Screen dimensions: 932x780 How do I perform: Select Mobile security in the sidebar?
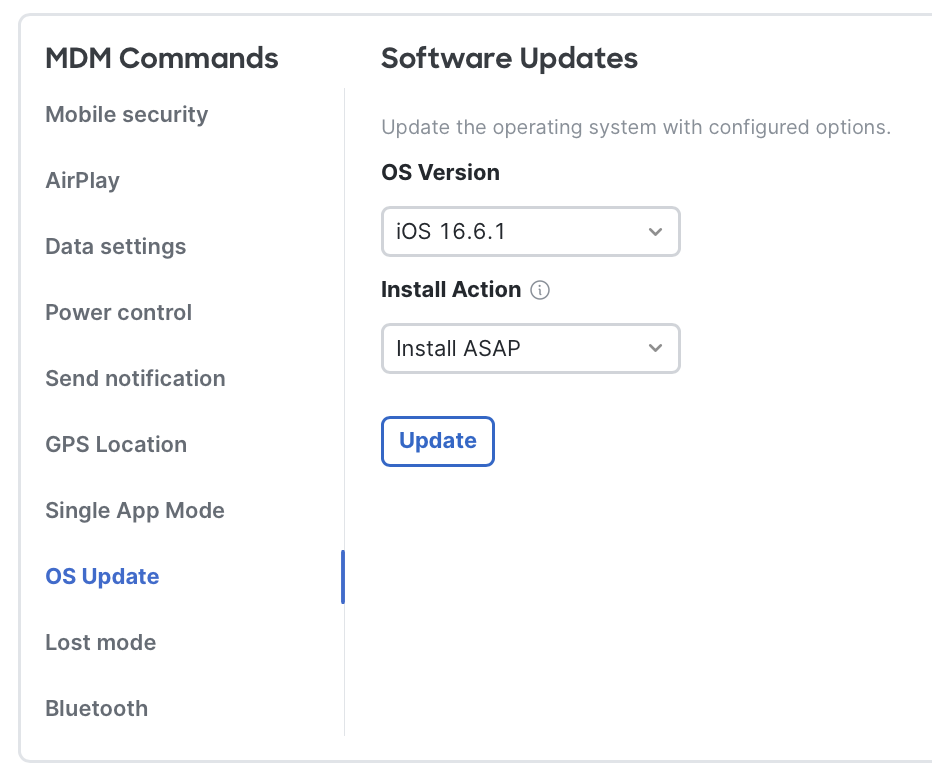[126, 114]
